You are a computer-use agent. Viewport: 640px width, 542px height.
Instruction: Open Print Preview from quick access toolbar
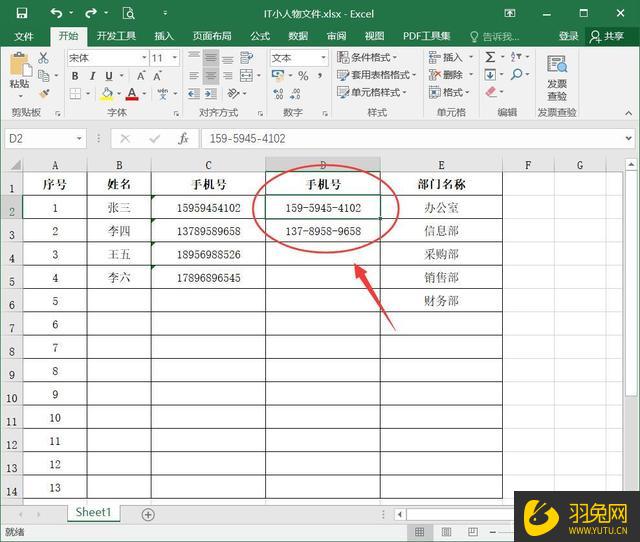tap(129, 13)
